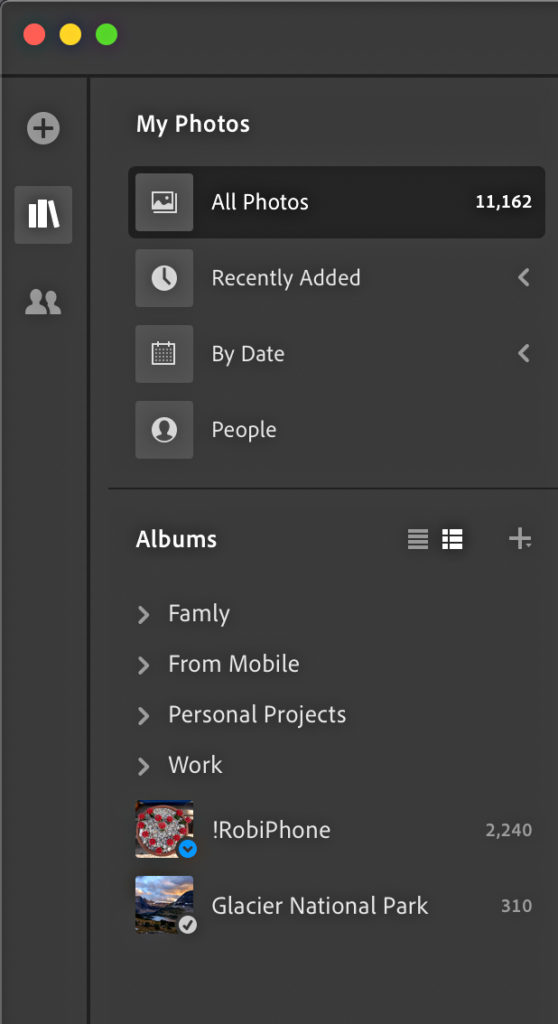Expand the By Date chevron
Screen dimensions: 558x1024
point(523,353)
